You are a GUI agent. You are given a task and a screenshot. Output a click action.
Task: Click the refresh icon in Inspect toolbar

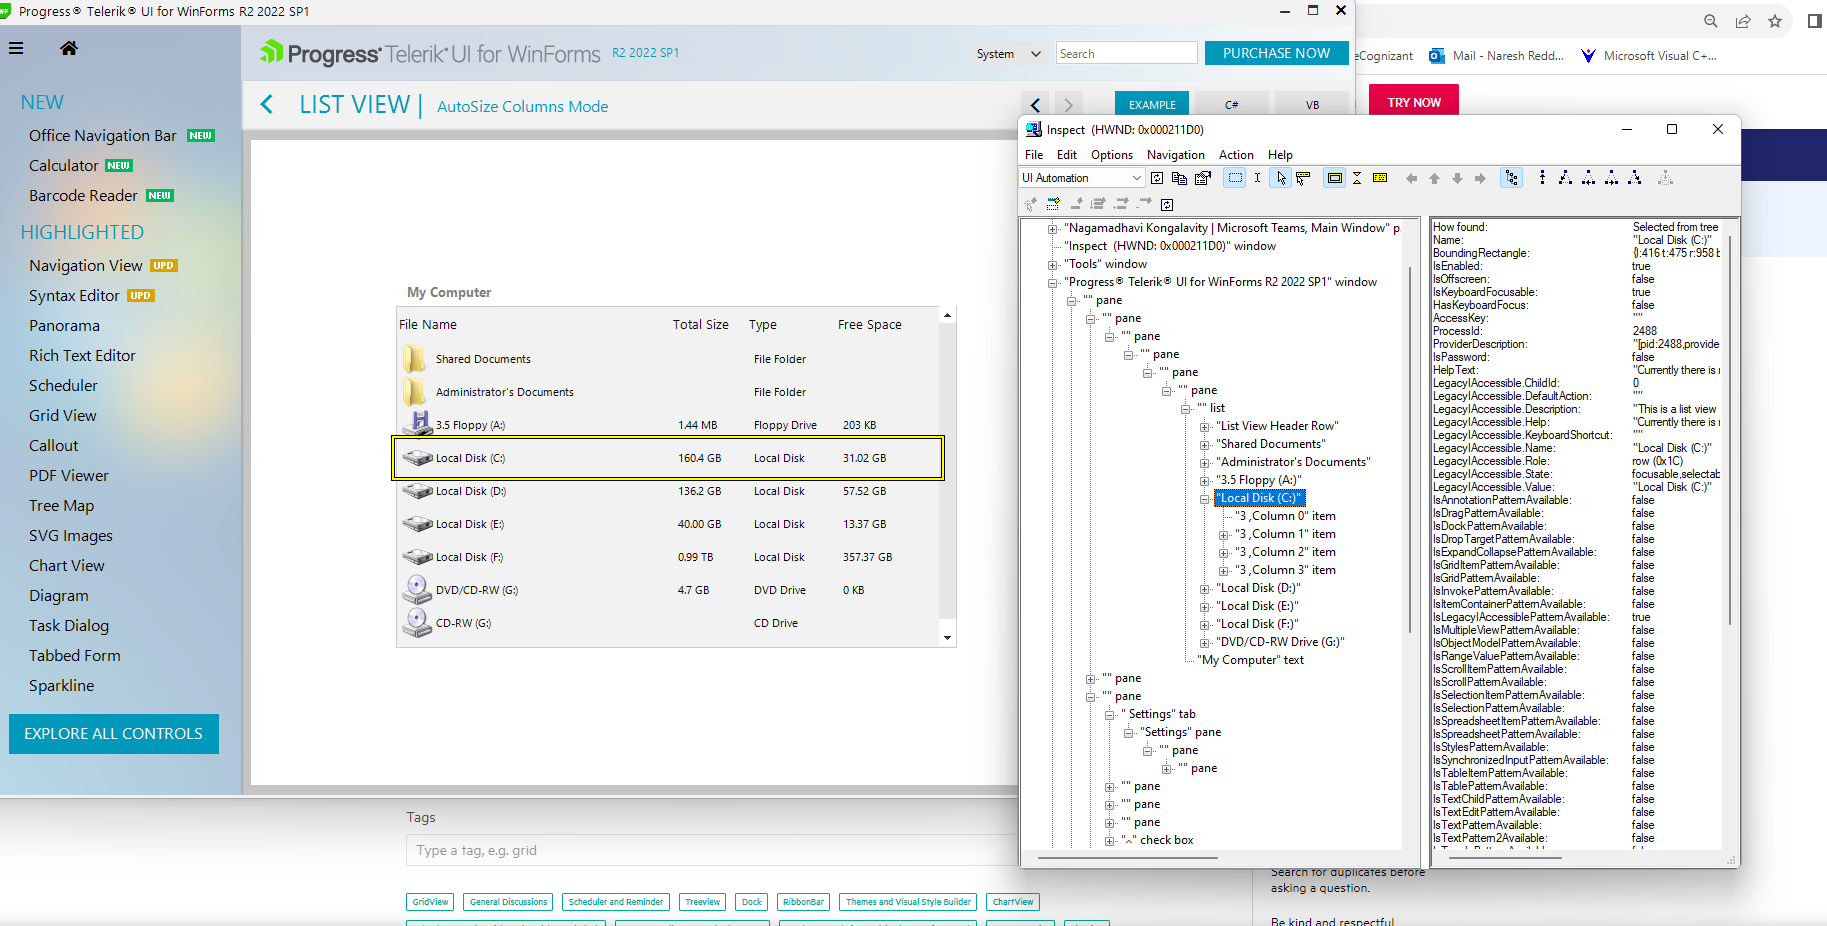(x=1157, y=177)
